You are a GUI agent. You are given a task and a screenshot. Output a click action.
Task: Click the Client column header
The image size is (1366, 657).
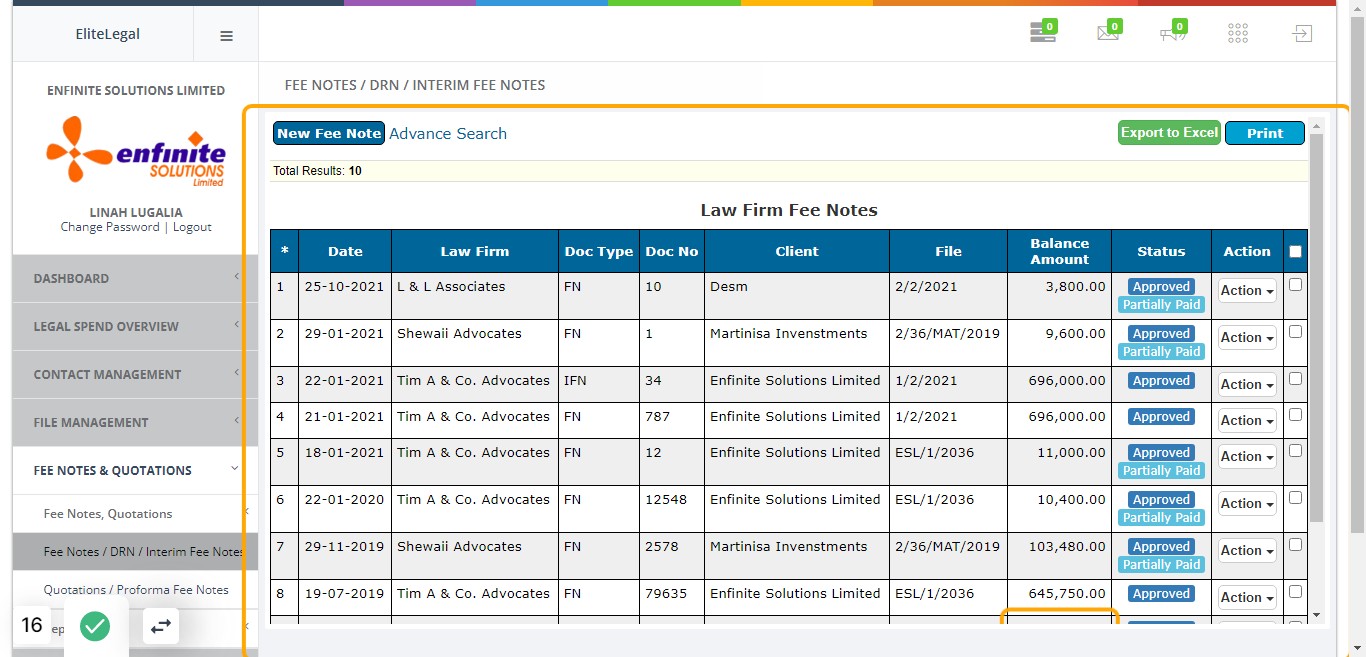click(x=797, y=251)
